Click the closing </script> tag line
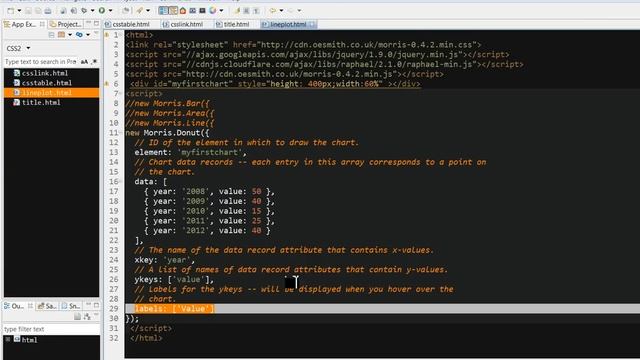The image size is (640, 360). click(x=151, y=329)
